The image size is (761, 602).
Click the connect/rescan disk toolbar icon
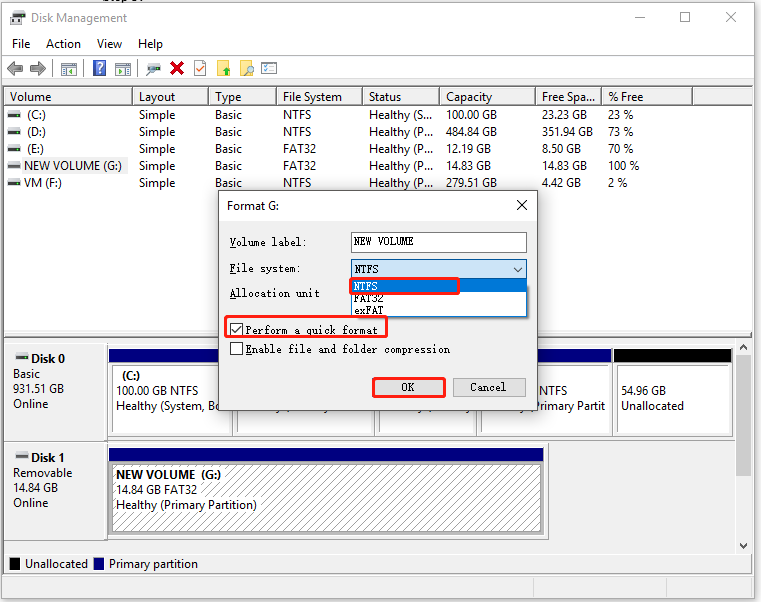(x=153, y=69)
